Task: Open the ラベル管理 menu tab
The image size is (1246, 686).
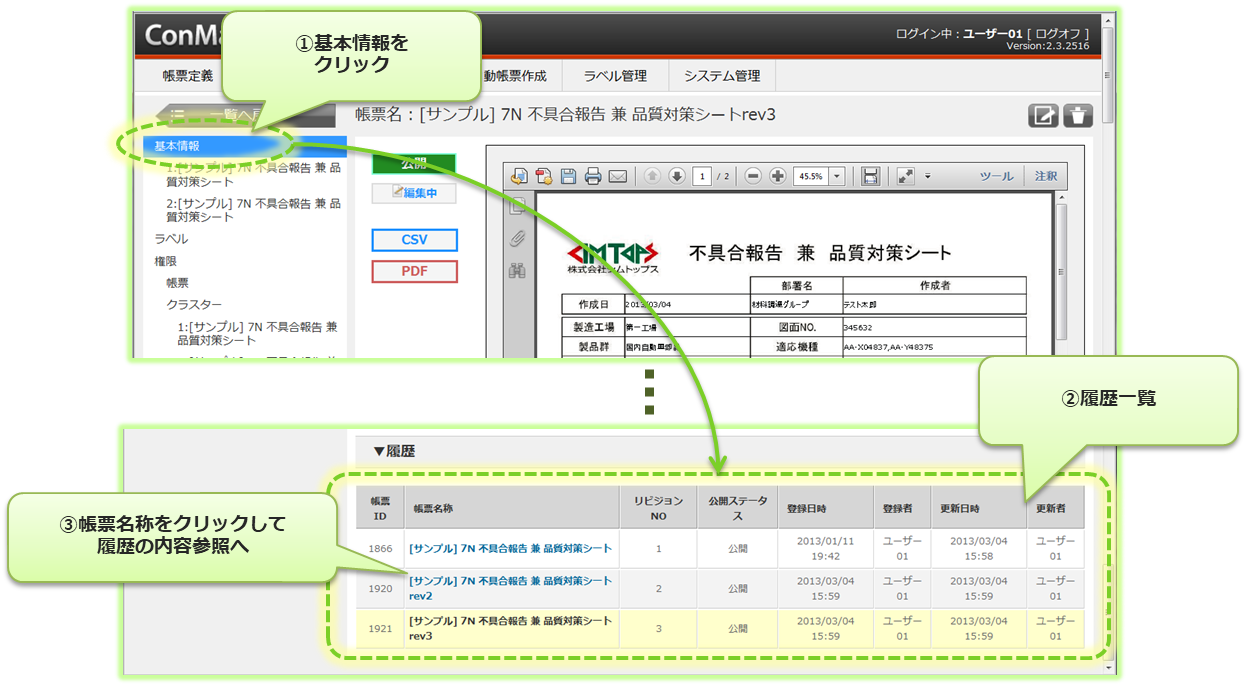Action: tap(615, 75)
